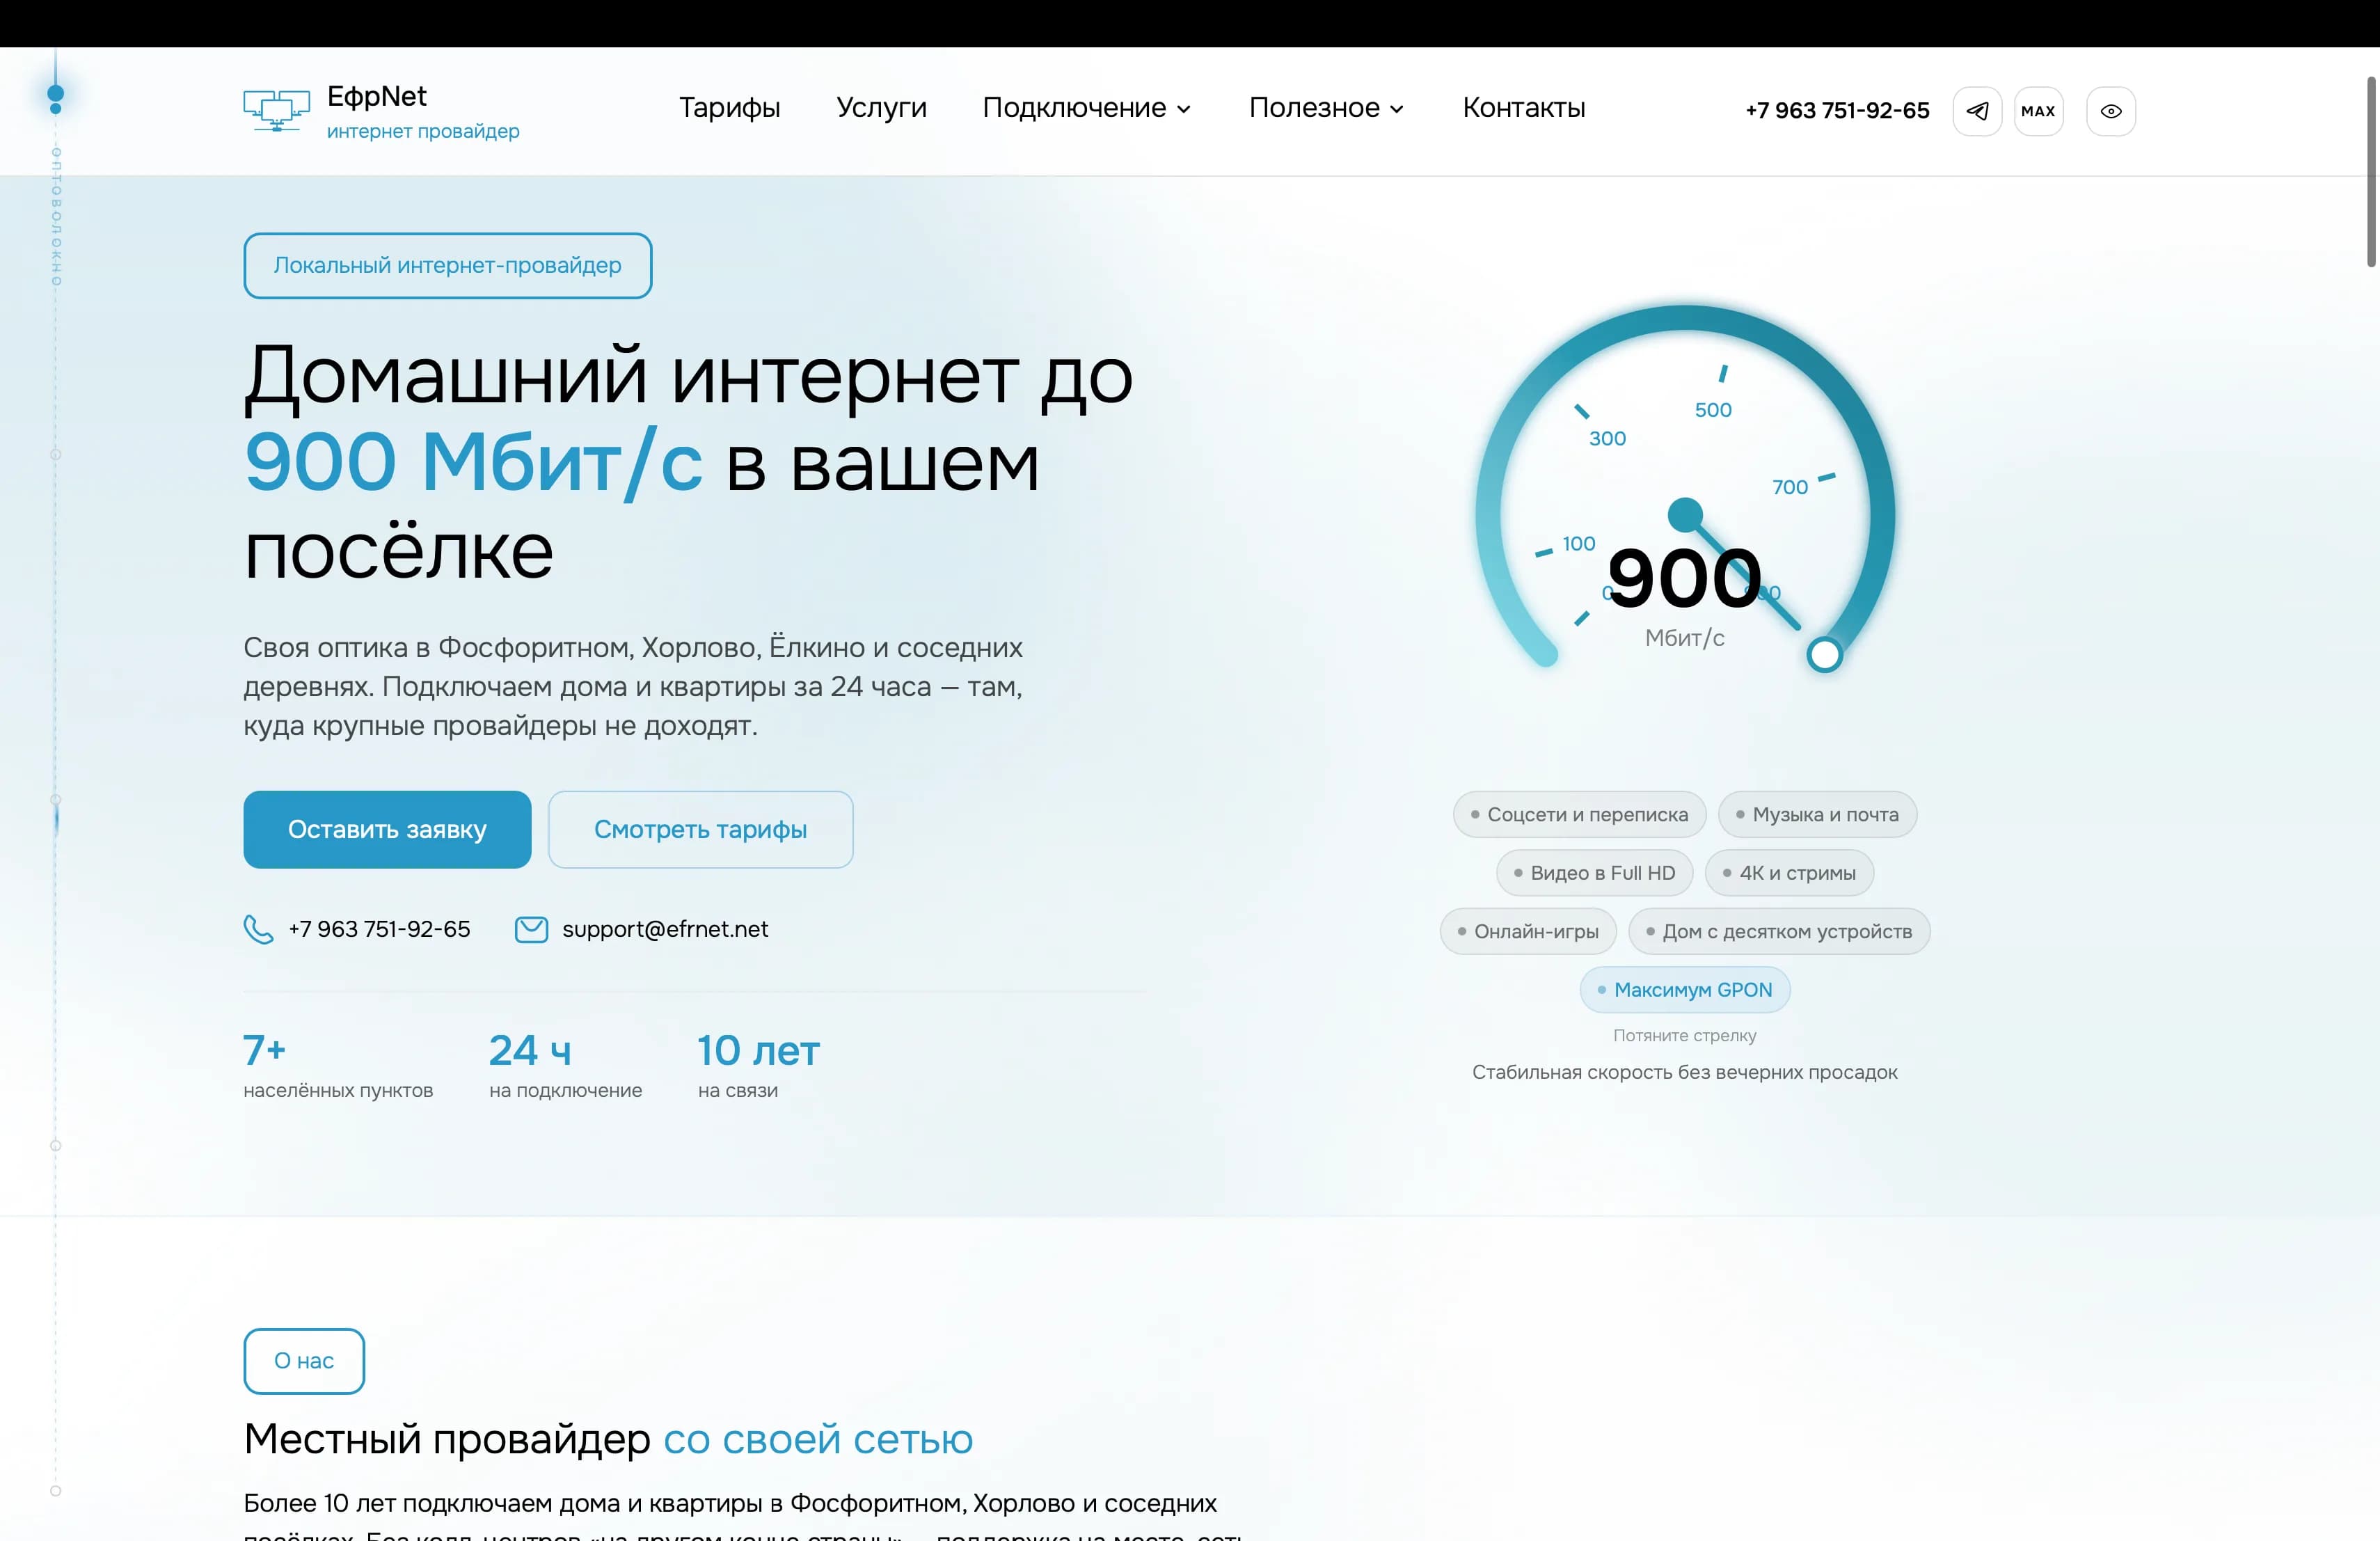Open the Услуги menu item
The height and width of the screenshot is (1541, 2380).
(x=881, y=108)
